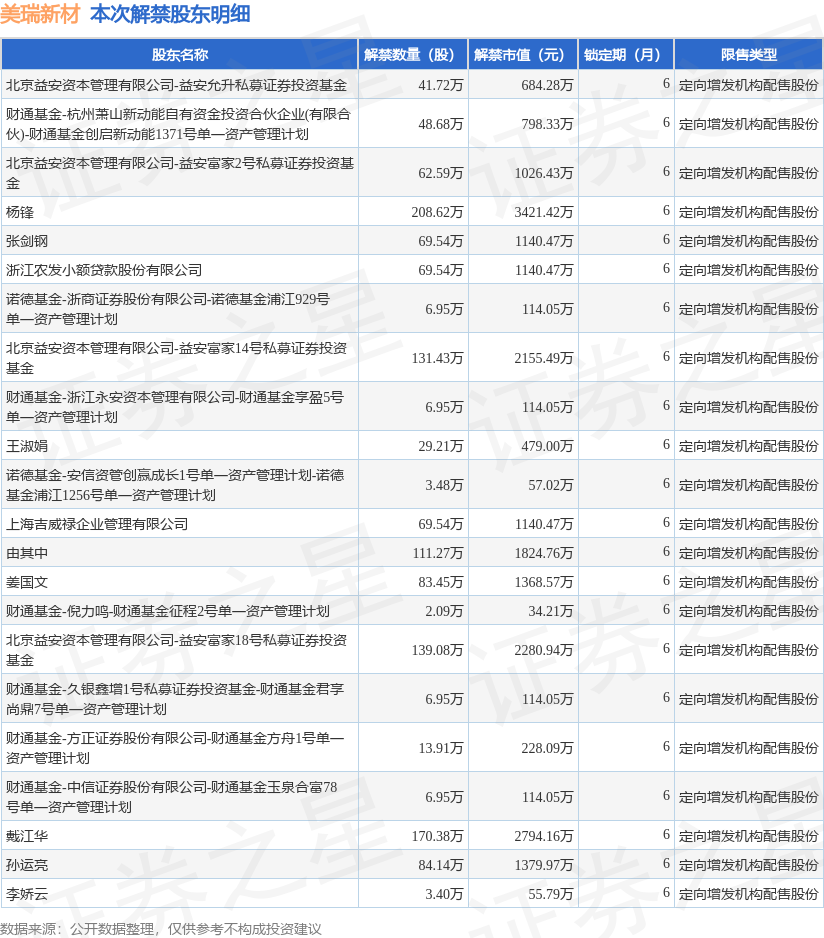This screenshot has width=824, height=938.
Task: Click the 财通基金玉泉合富78号 shareholder row
Action: [x=412, y=797]
